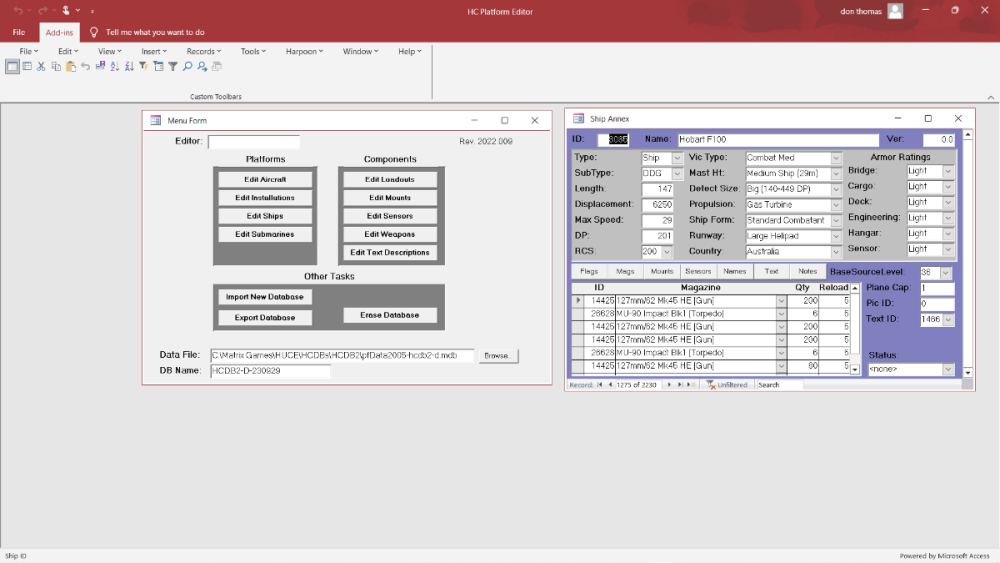Go to previous record in Ship Annex
Screen dimensions: 1000x563
(x=610, y=385)
